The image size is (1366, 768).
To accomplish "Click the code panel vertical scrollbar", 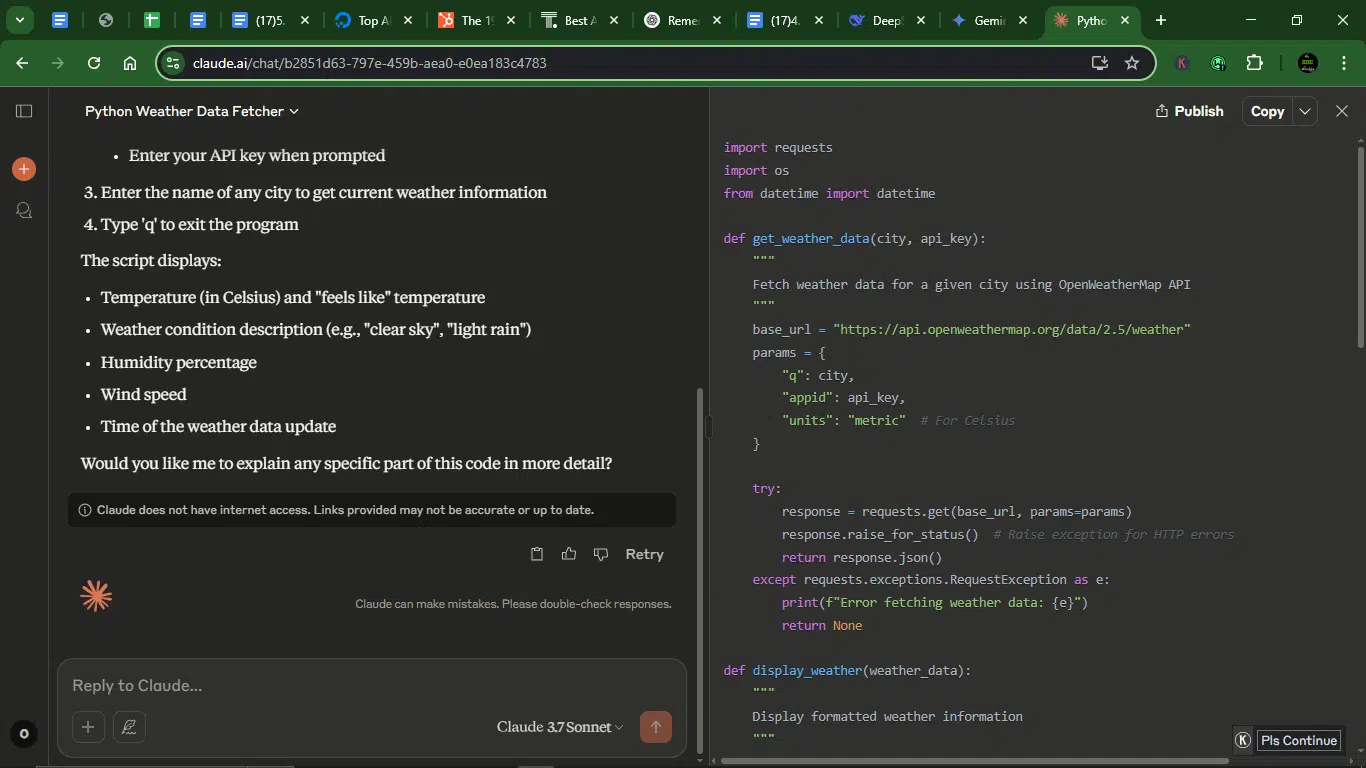I will (x=1360, y=246).
